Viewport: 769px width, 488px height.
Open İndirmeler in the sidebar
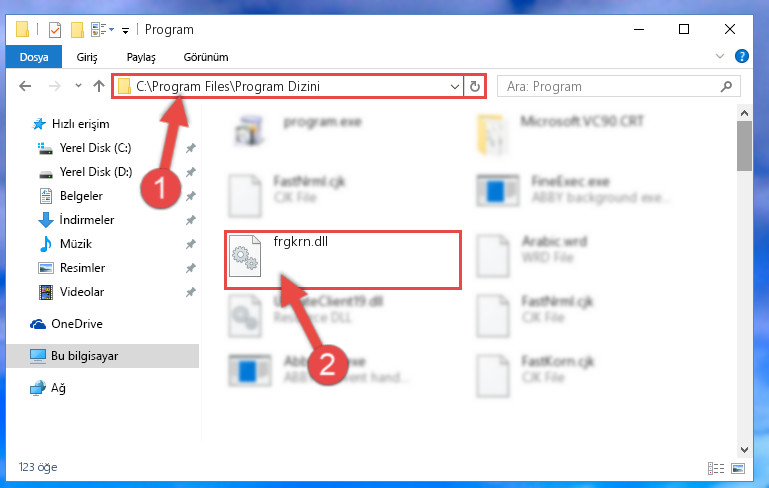click(86, 220)
